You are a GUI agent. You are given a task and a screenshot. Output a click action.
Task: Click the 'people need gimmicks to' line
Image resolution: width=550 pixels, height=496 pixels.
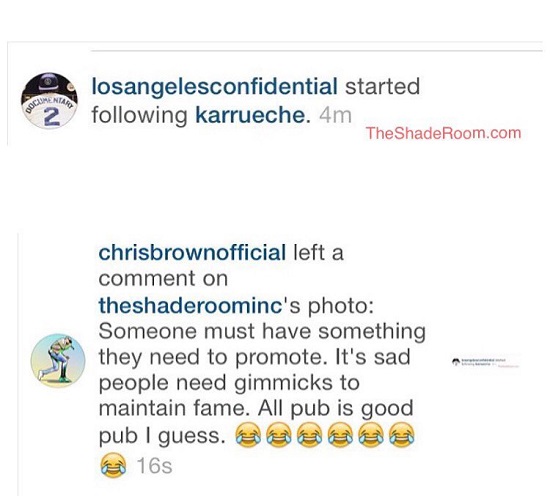[229, 383]
